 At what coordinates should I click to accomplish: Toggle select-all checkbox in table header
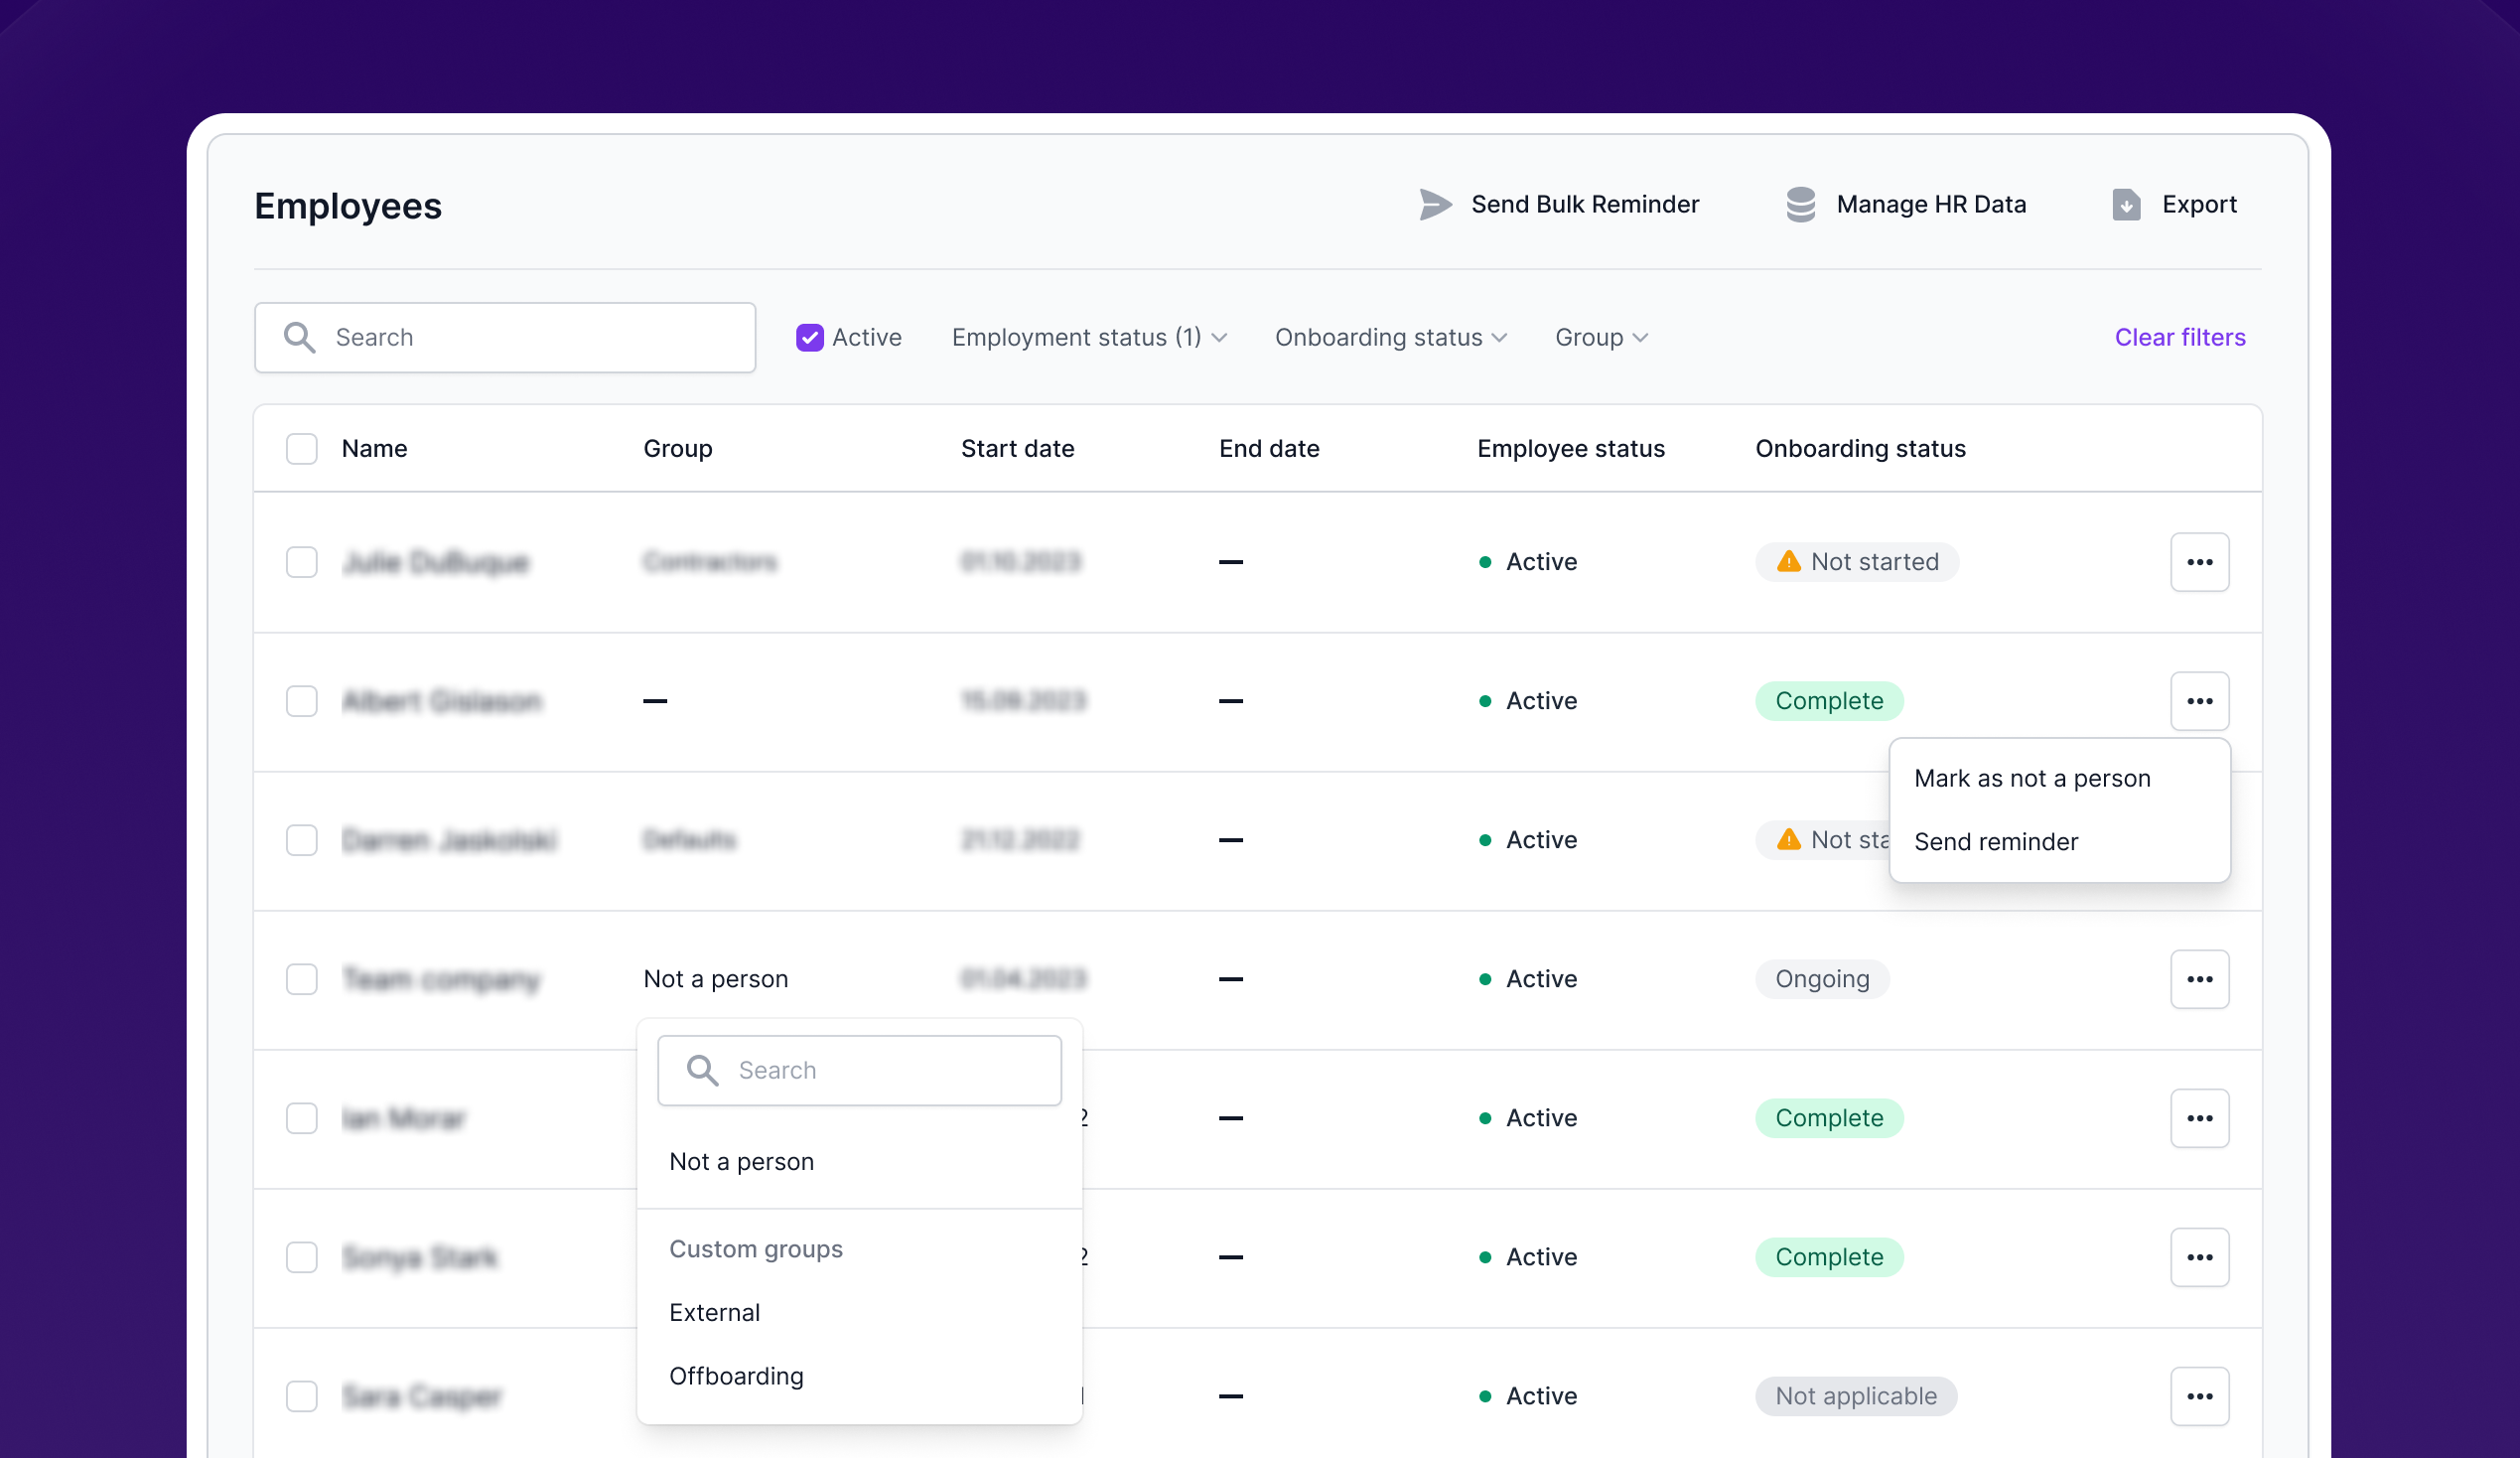[x=301, y=449]
